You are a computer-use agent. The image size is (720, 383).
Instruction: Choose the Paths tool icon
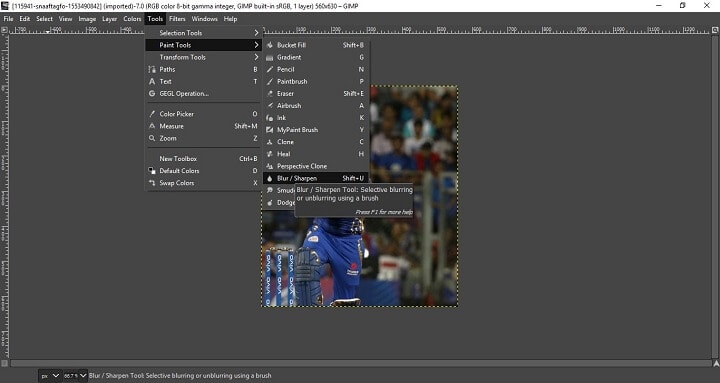click(x=152, y=69)
